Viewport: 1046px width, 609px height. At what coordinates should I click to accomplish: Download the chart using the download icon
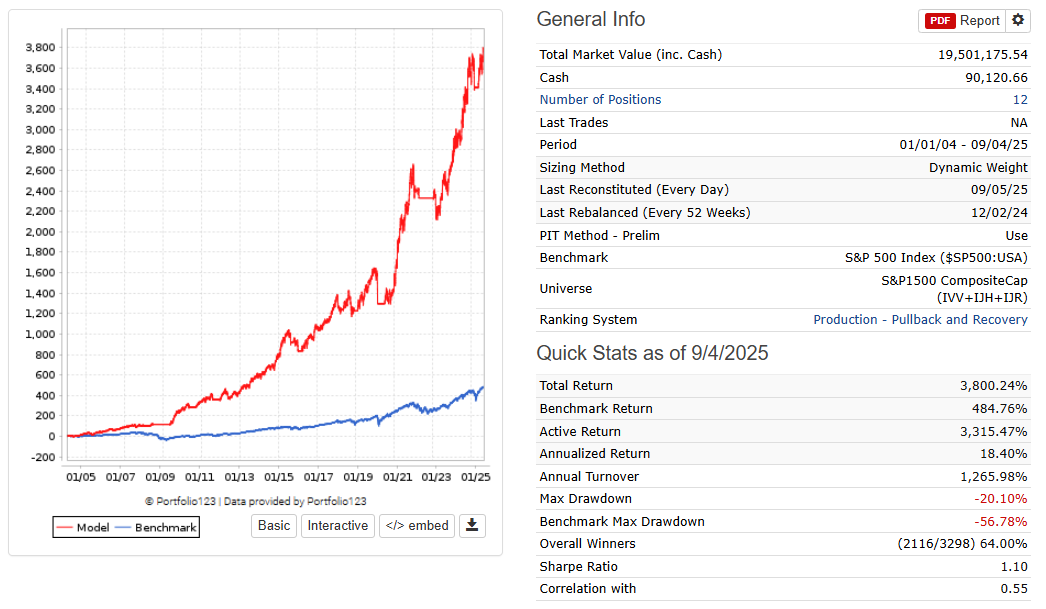(472, 525)
